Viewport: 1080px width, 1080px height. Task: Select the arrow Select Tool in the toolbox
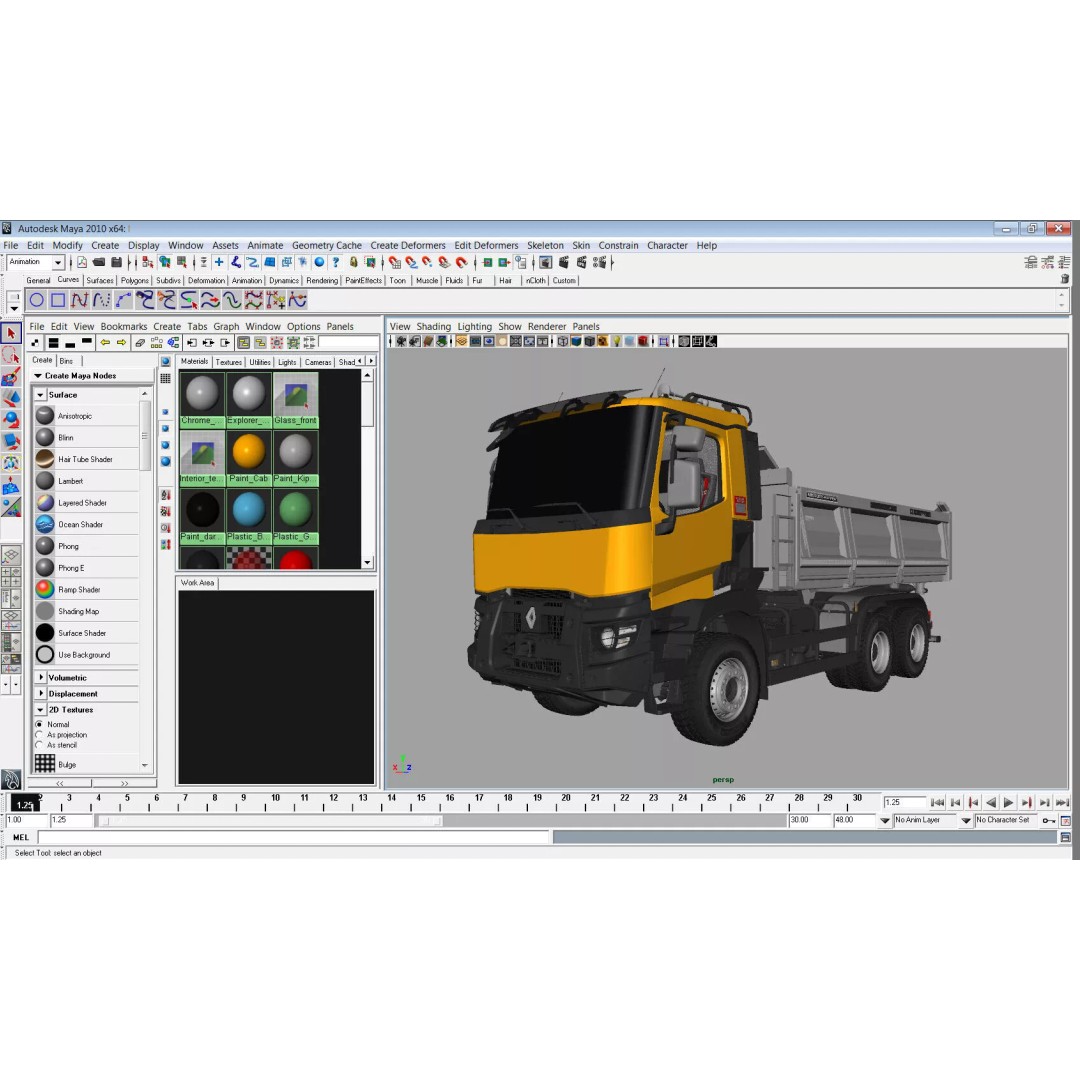tap(11, 333)
